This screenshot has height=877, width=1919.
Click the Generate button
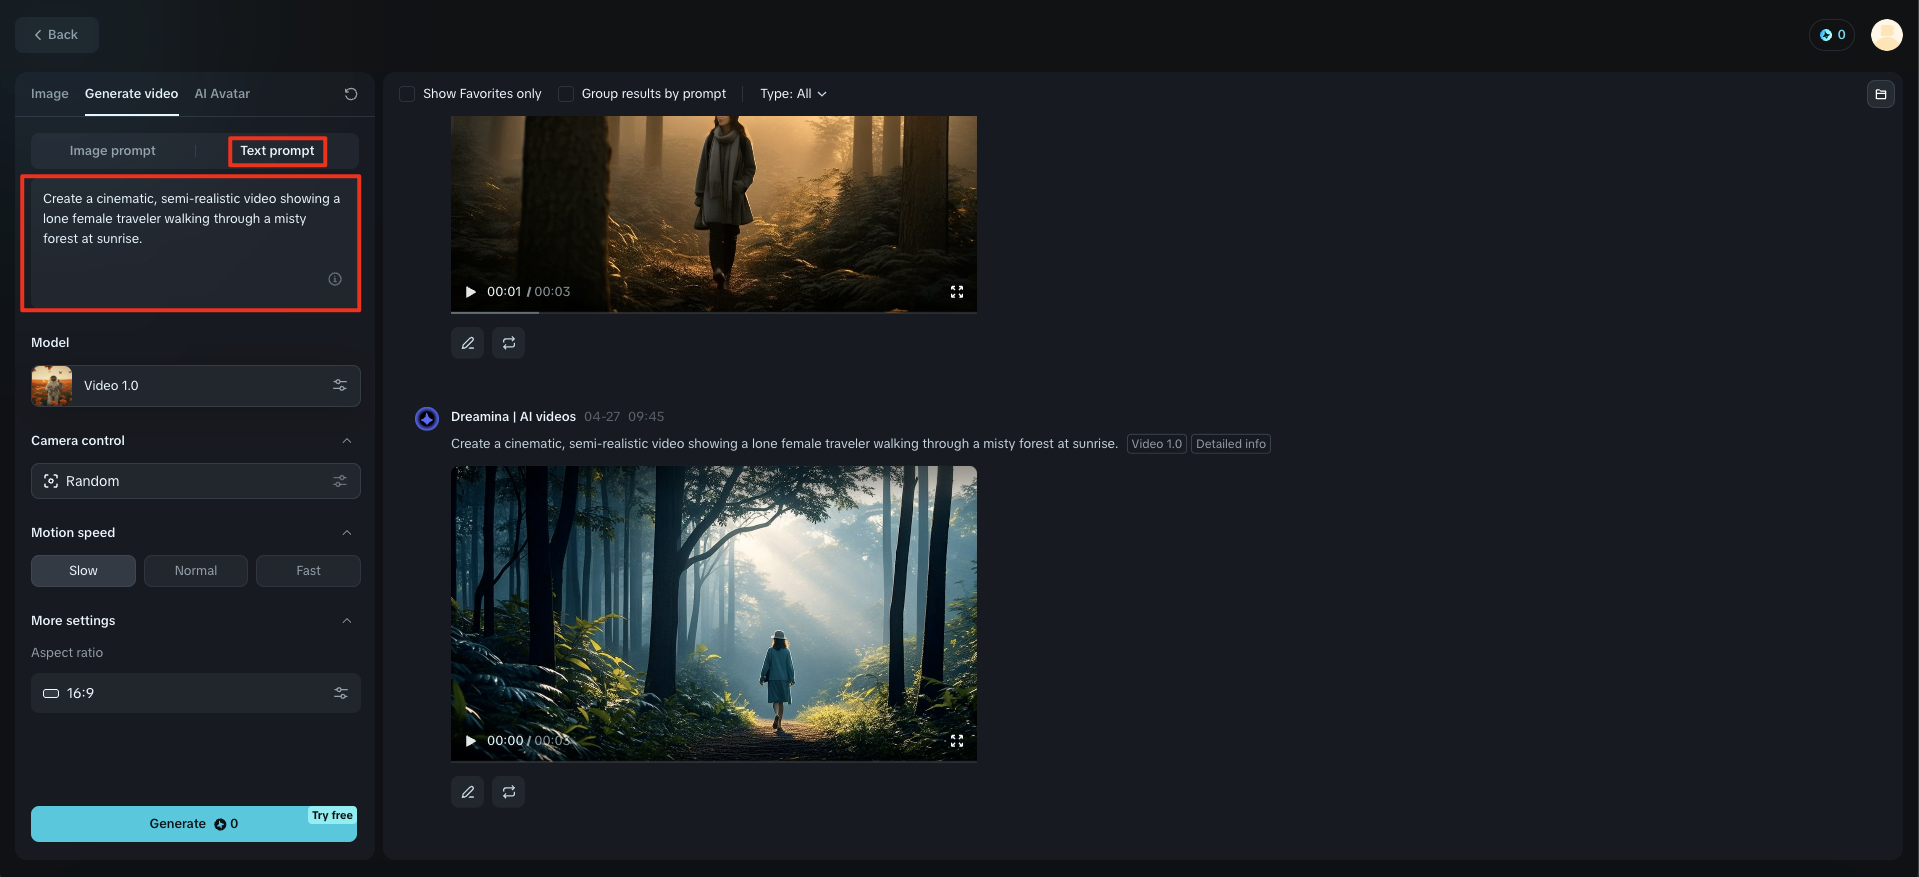tap(194, 824)
